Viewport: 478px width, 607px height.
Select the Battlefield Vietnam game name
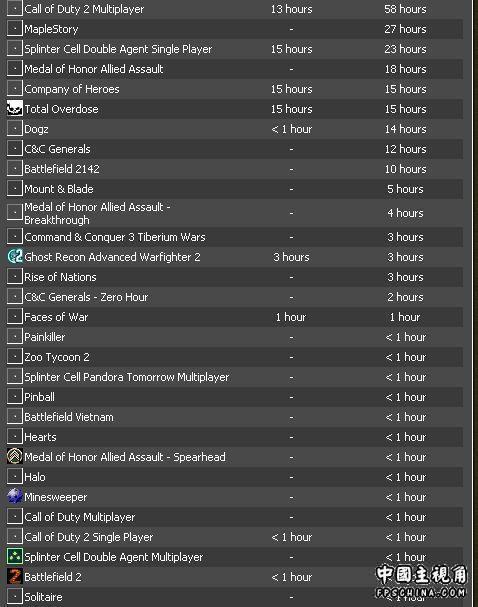69,417
